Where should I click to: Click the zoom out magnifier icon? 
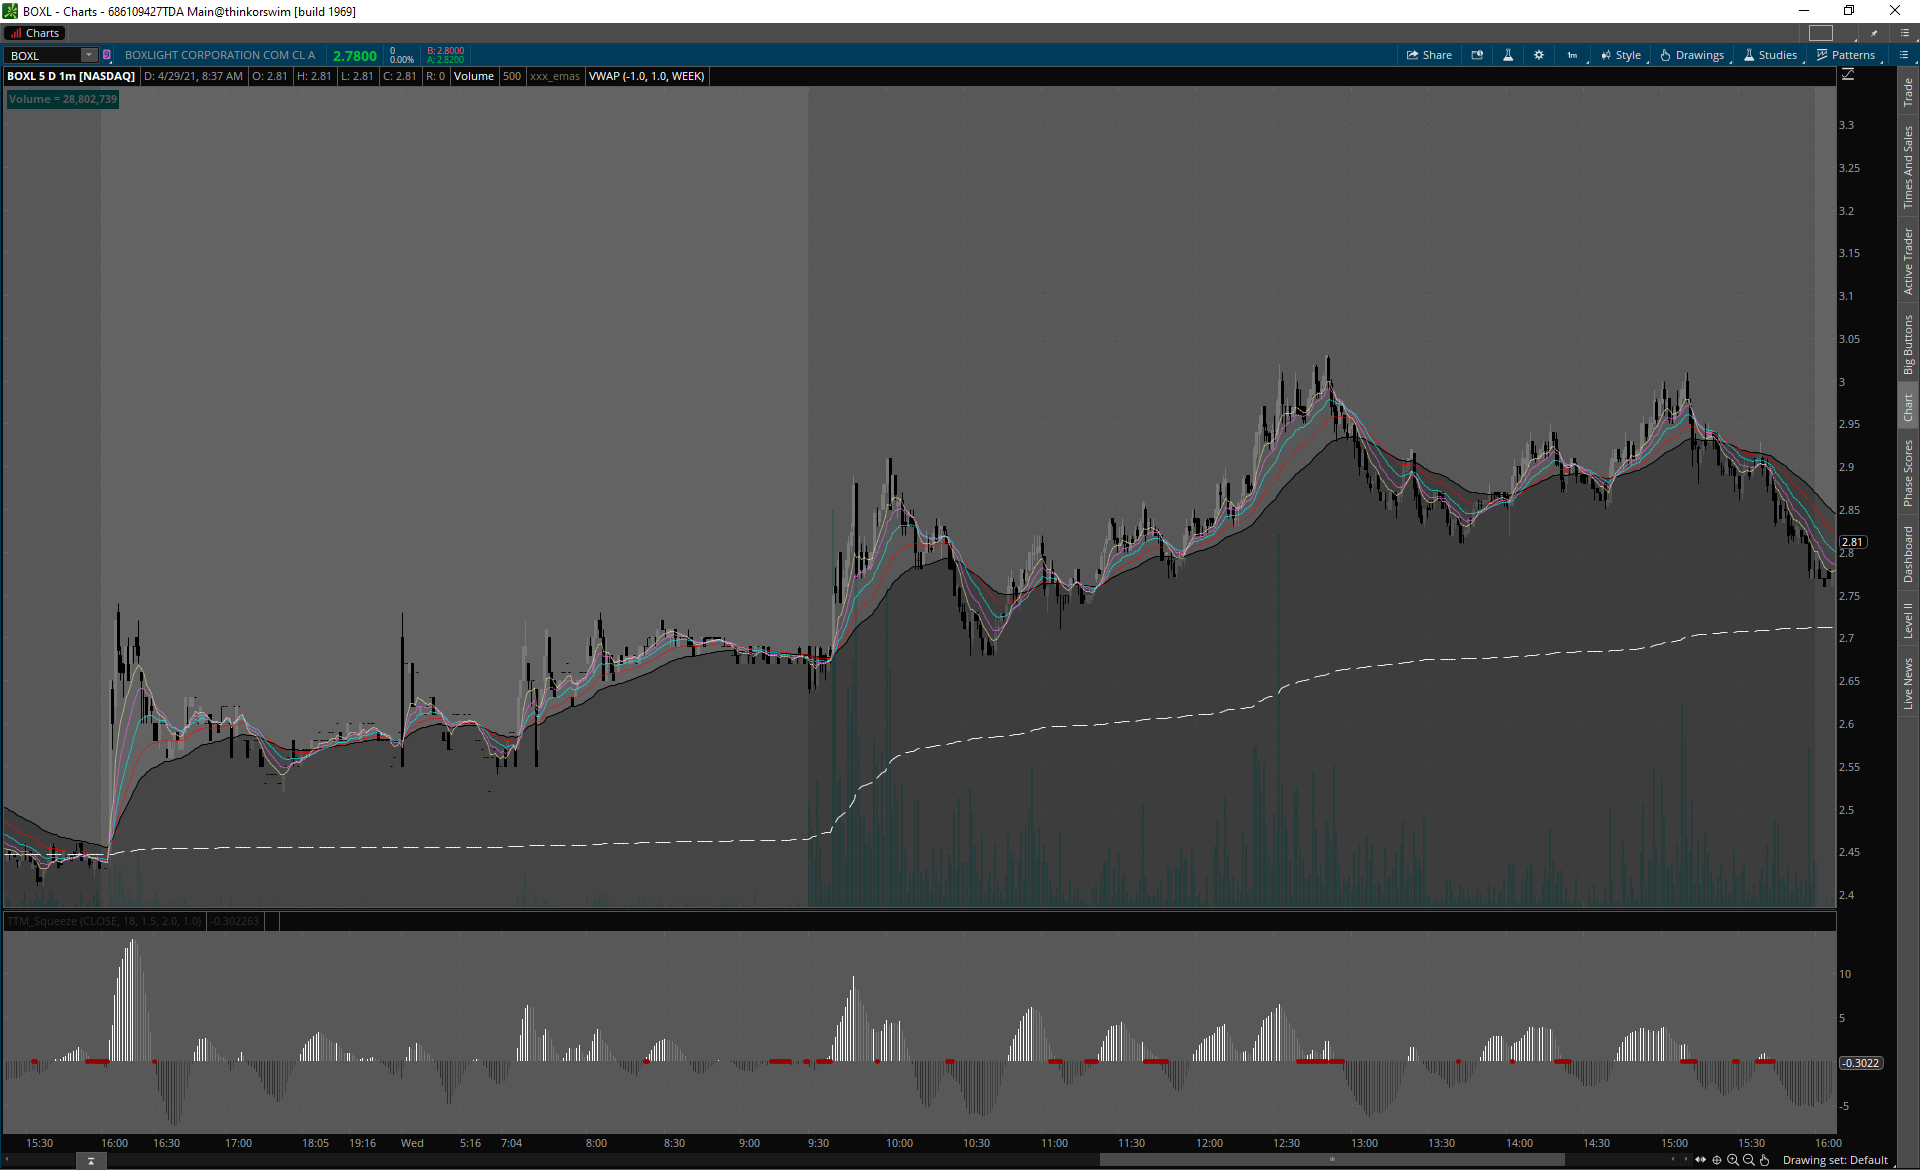coord(1749,1160)
